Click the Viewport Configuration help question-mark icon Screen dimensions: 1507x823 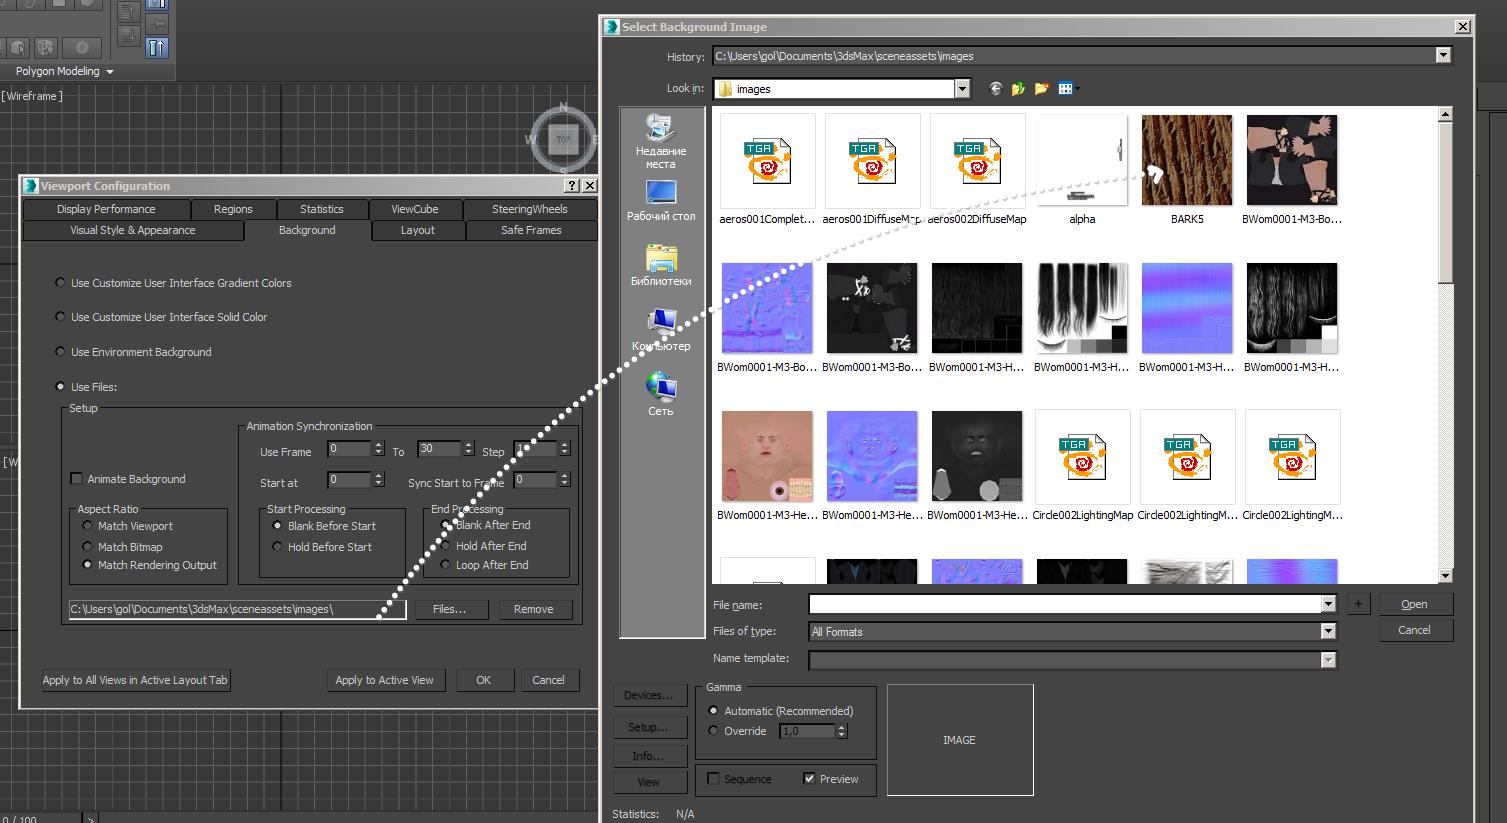click(572, 185)
